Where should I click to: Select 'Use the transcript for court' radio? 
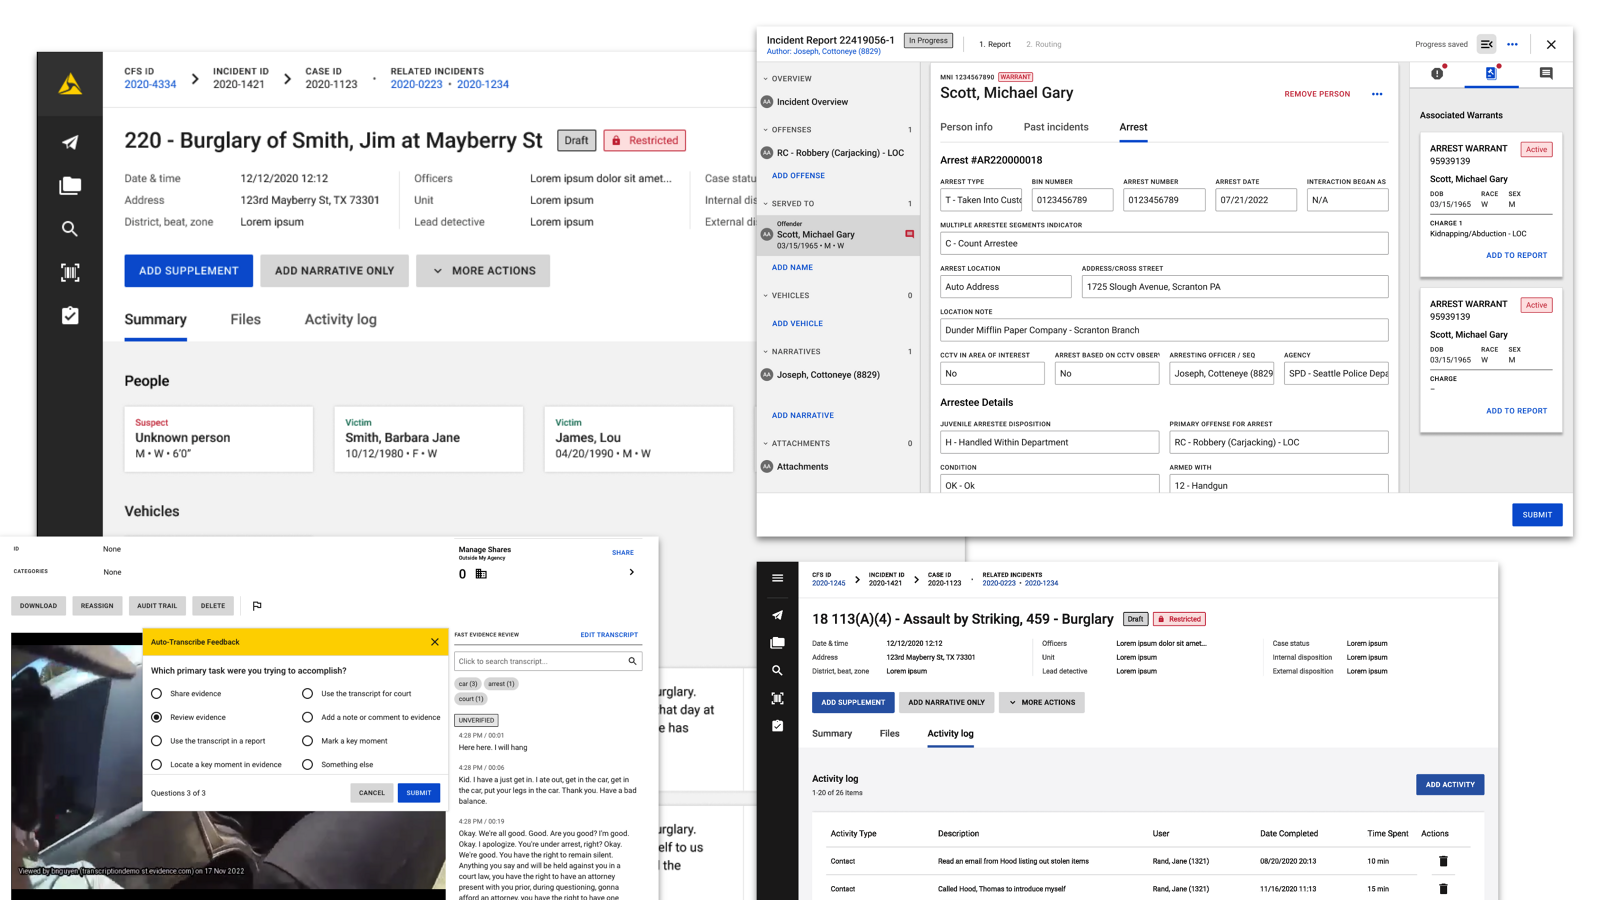(307, 693)
